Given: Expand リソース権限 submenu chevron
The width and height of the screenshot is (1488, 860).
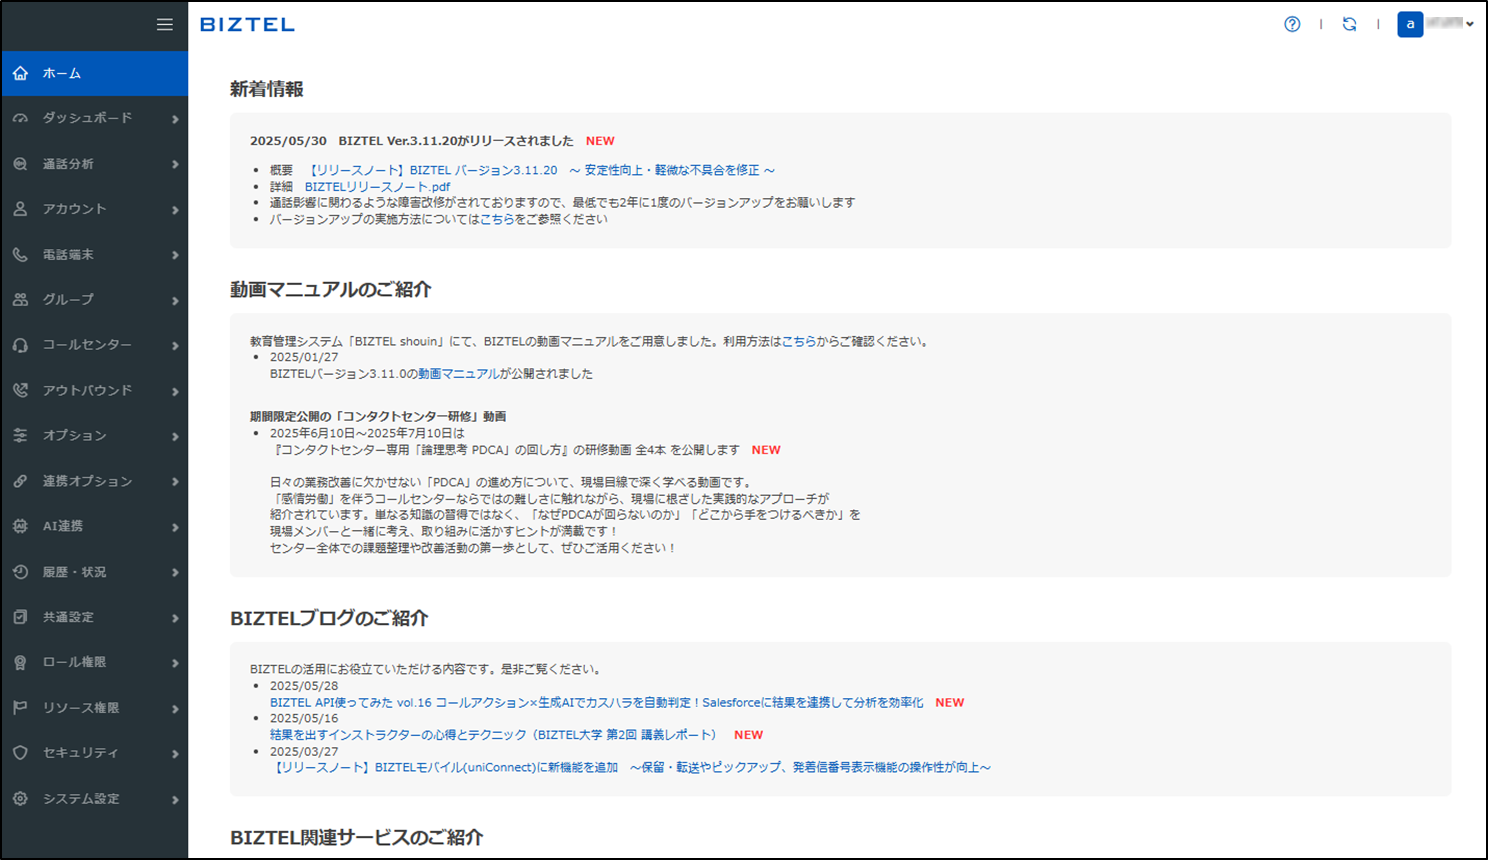Looking at the screenshot, I should [175, 709].
